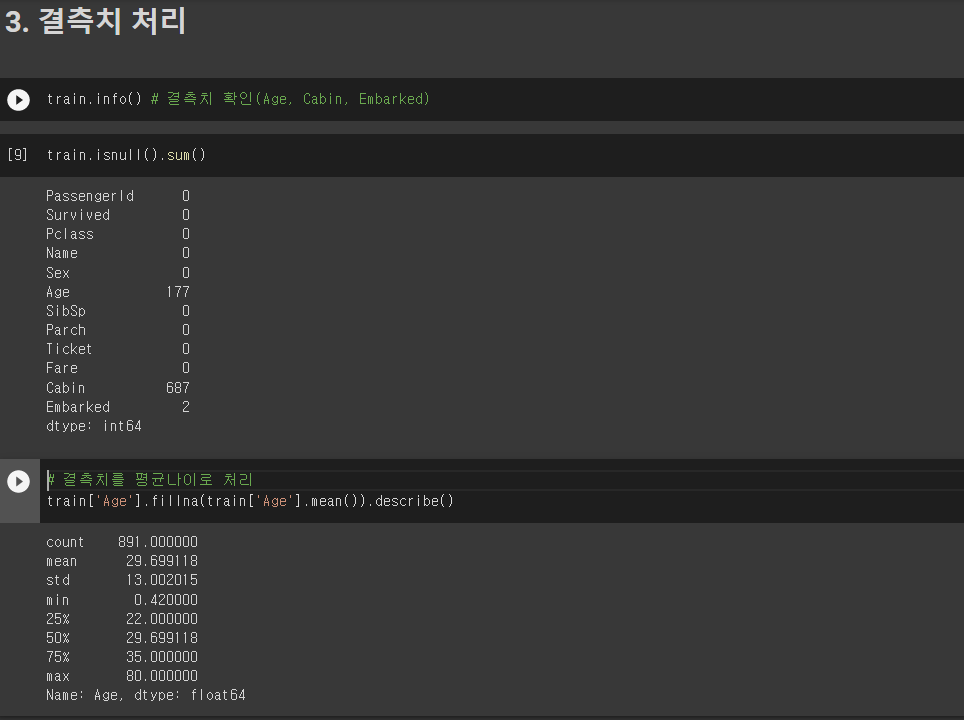Click the Name output row label

(62, 253)
